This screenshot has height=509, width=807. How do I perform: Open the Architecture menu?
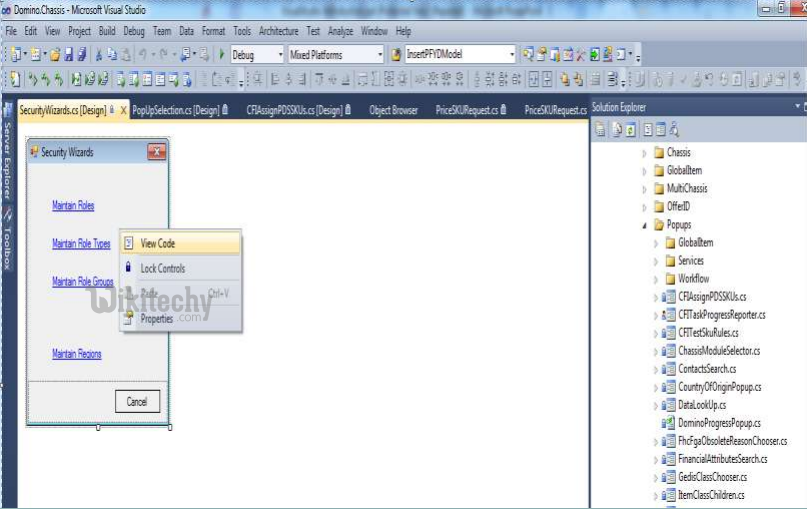[278, 31]
